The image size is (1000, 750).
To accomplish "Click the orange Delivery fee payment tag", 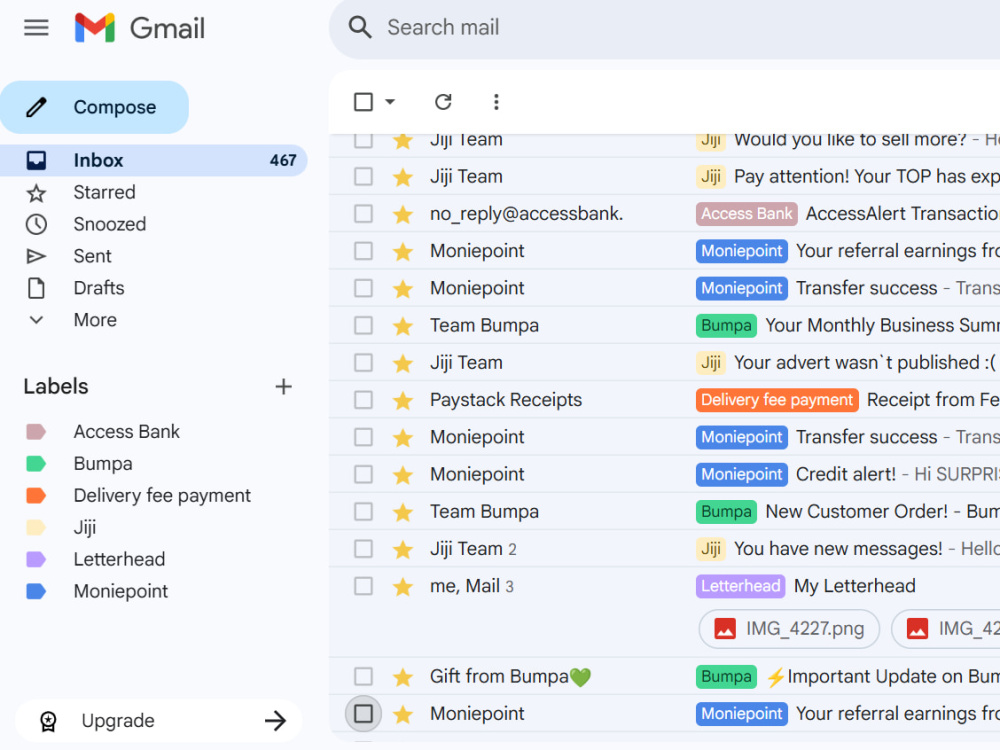I will (x=777, y=400).
